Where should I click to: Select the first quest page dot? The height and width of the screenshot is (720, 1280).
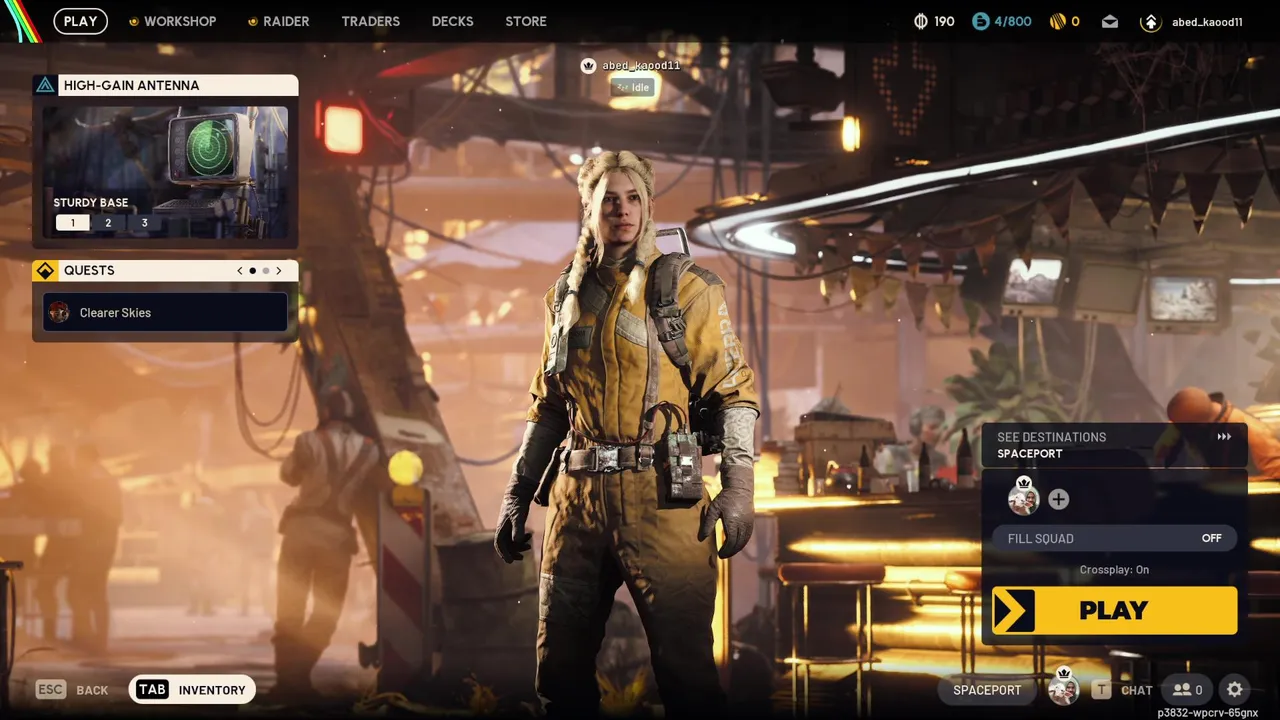[x=252, y=270]
